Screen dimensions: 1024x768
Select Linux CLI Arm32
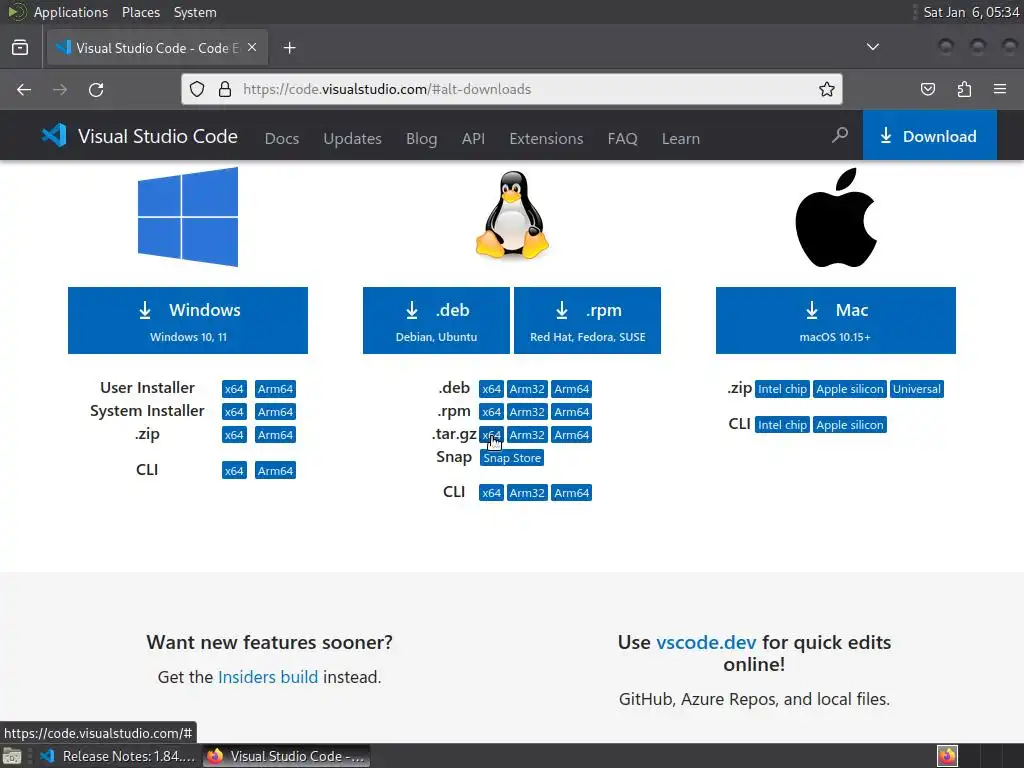pyautogui.click(x=527, y=493)
